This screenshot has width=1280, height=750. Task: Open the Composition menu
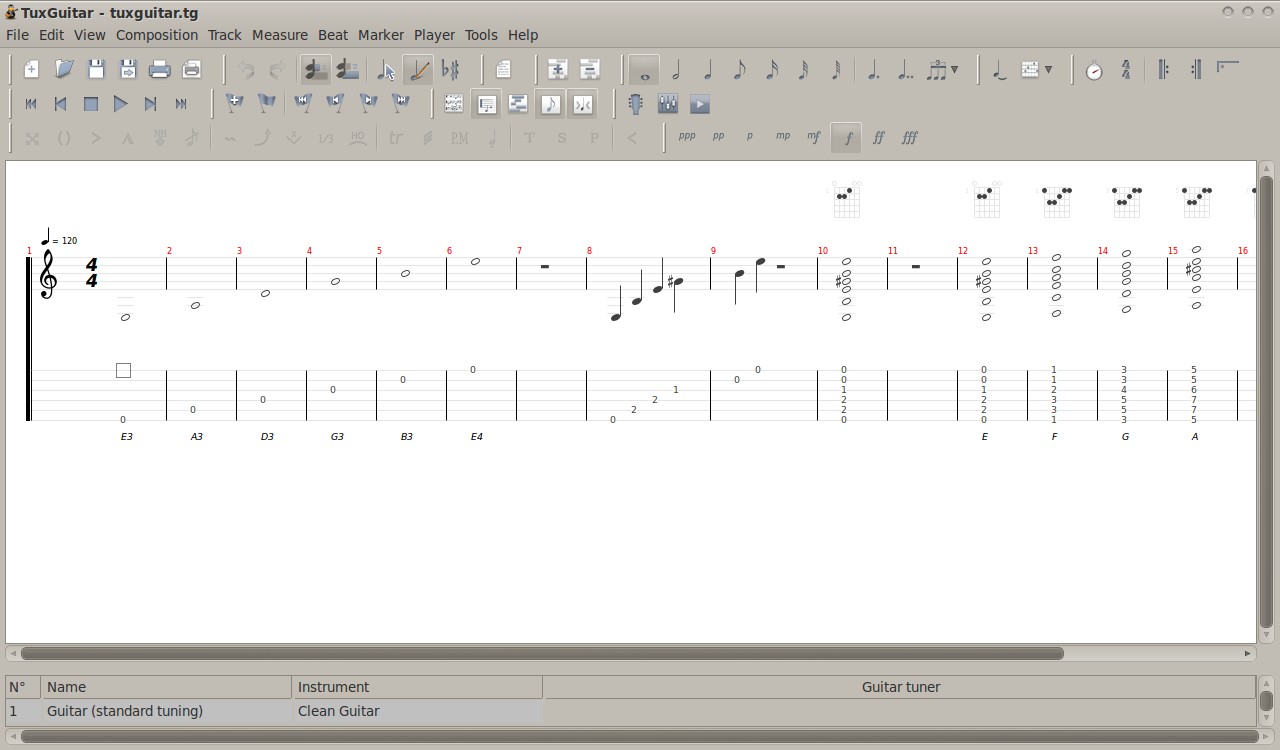156,34
